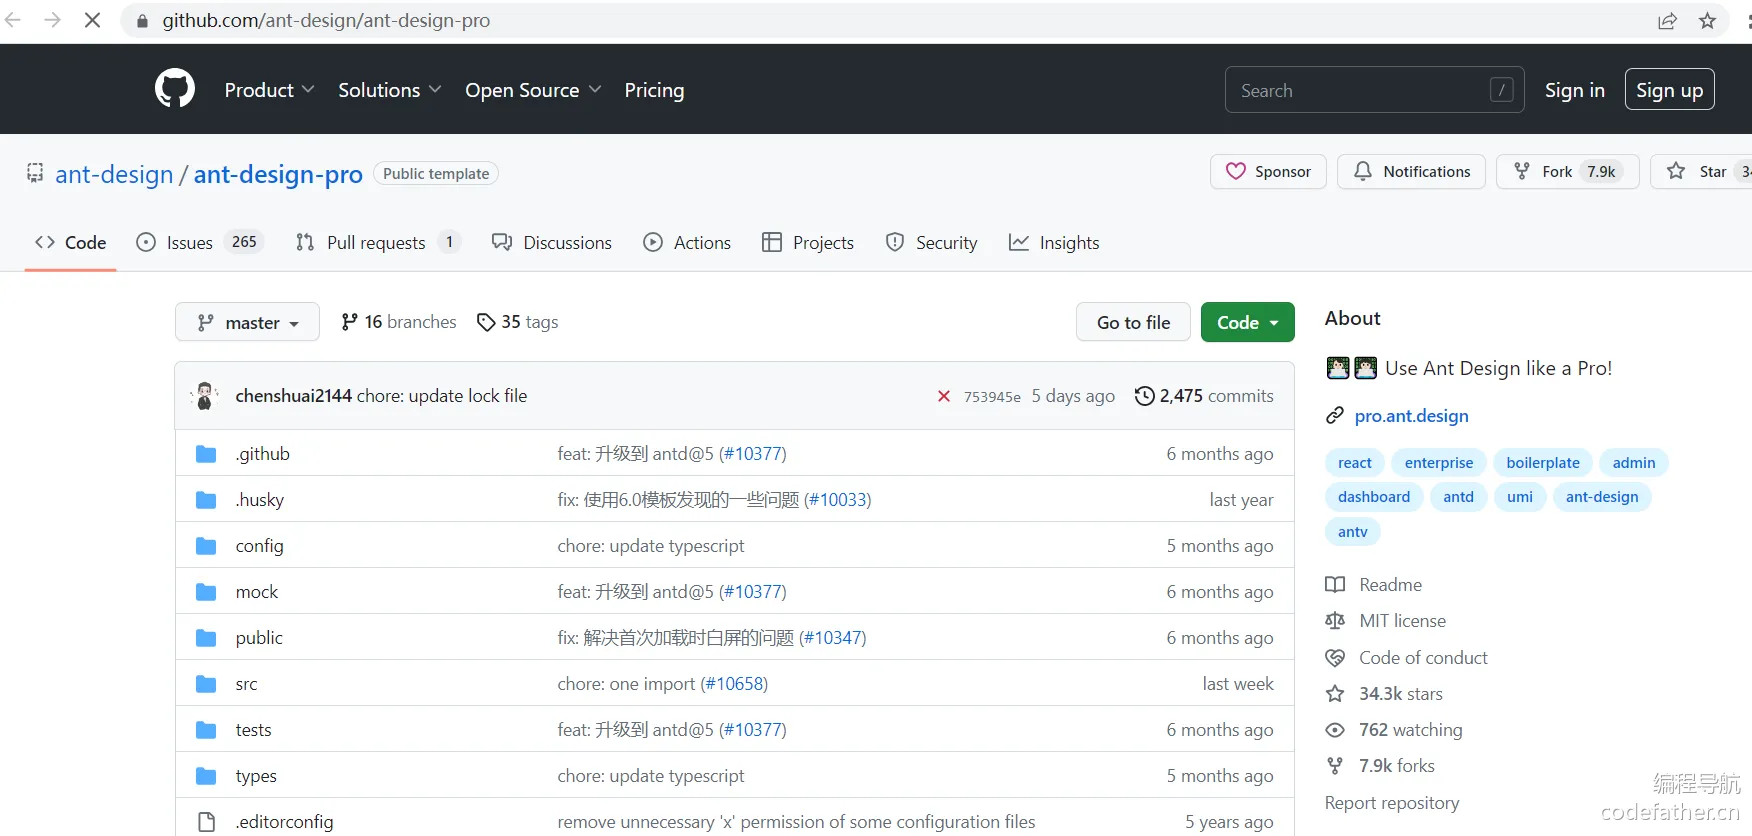Open the Security tab
The width and height of the screenshot is (1752, 836).
(931, 242)
